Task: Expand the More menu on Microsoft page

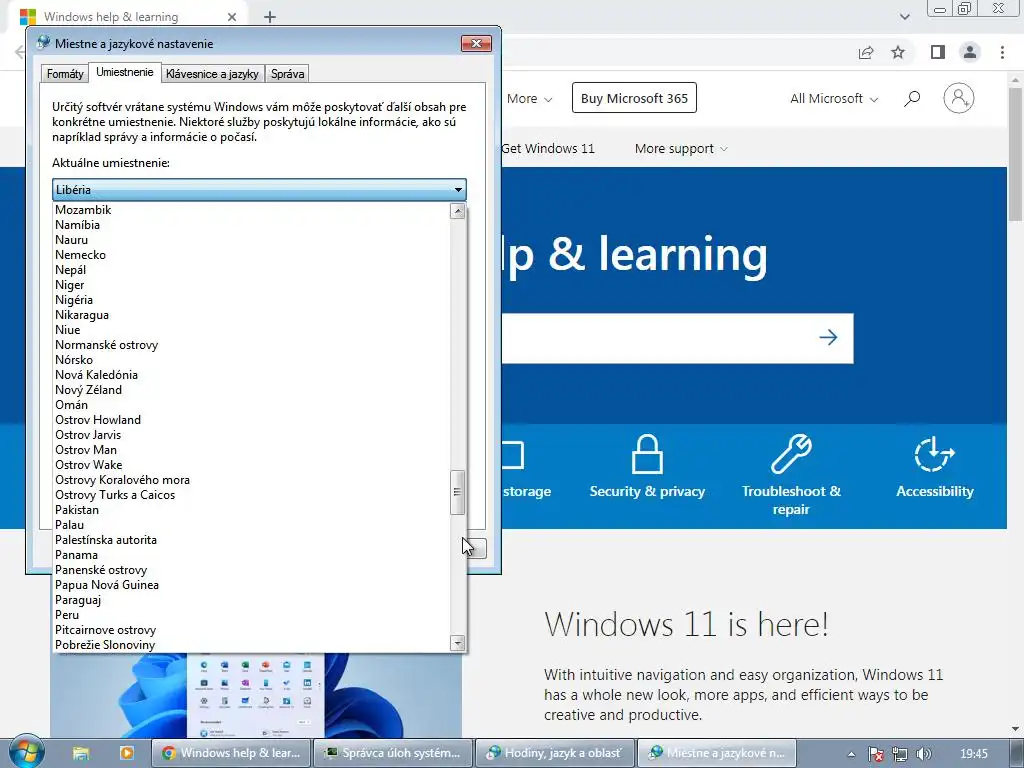Action: (530, 99)
